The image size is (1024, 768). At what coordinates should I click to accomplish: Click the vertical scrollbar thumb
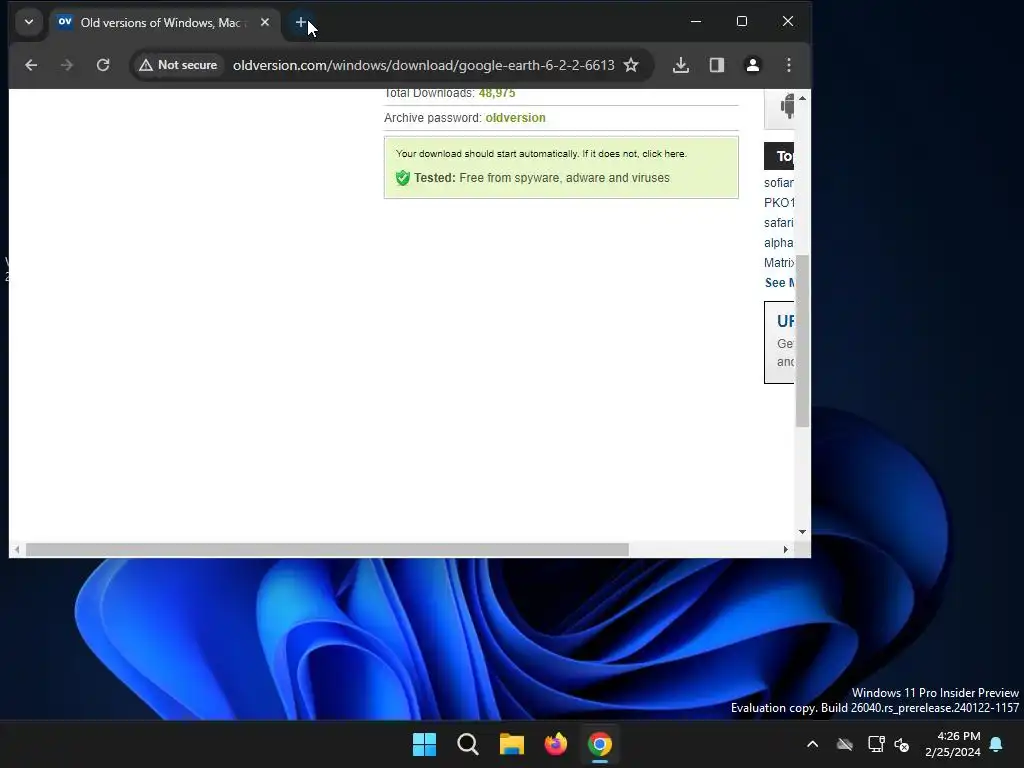(803, 340)
